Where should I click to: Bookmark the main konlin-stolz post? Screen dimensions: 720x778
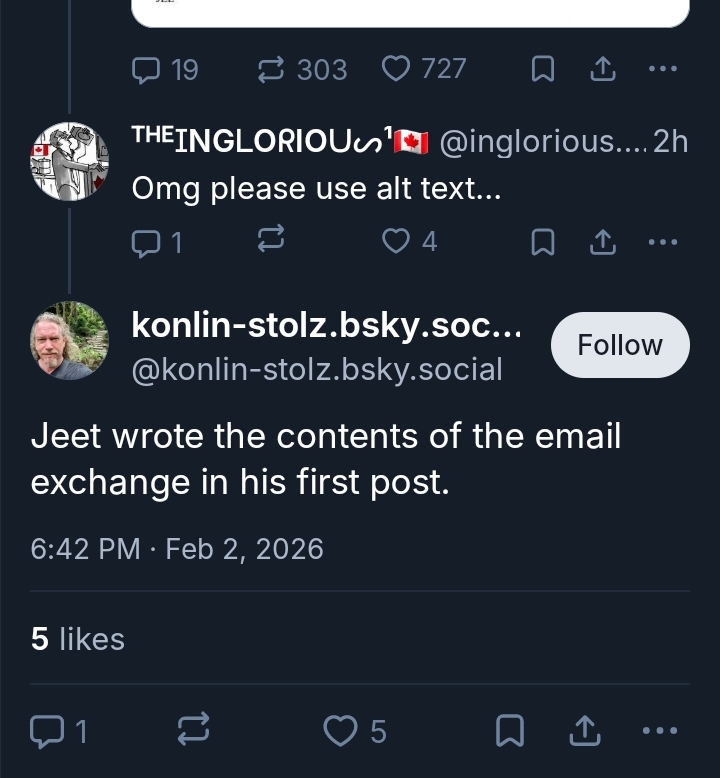tap(510, 732)
